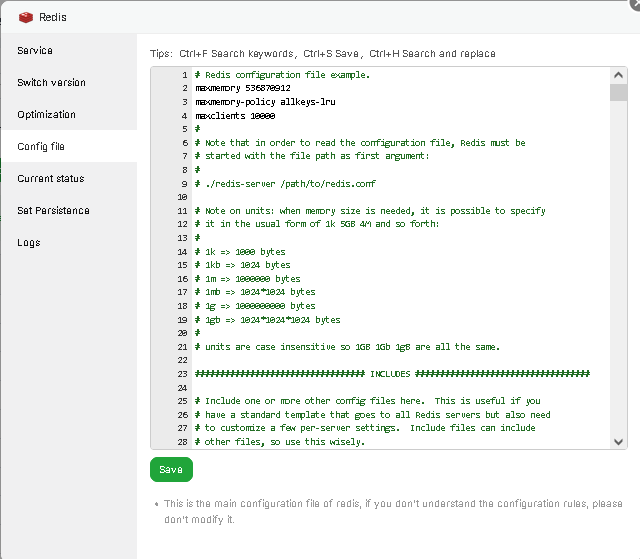Click the '# 1k => 1000 bytes' line

pyautogui.click(x=240, y=252)
